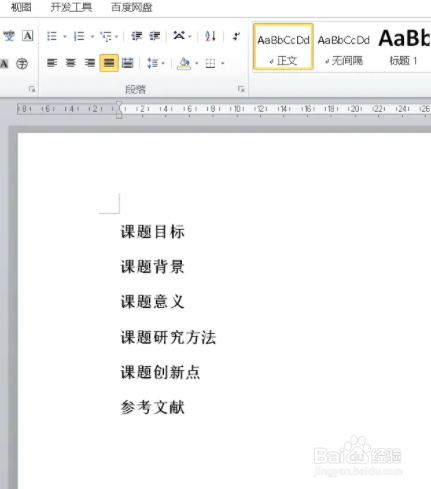Click the line 课题创新点
431x489 pixels.
161,372
